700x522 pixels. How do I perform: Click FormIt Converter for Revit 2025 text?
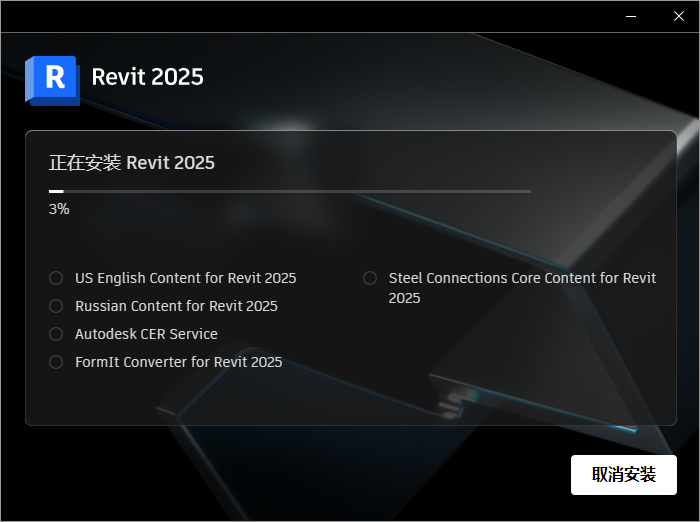(x=179, y=362)
